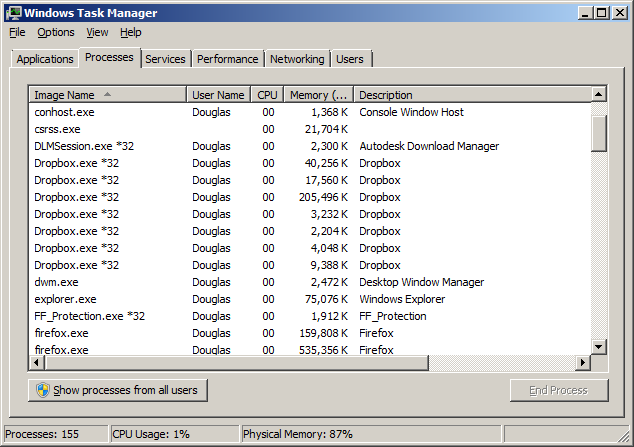Screen dimensions: 634x447
Task: Open the Options menu
Action: 56,32
